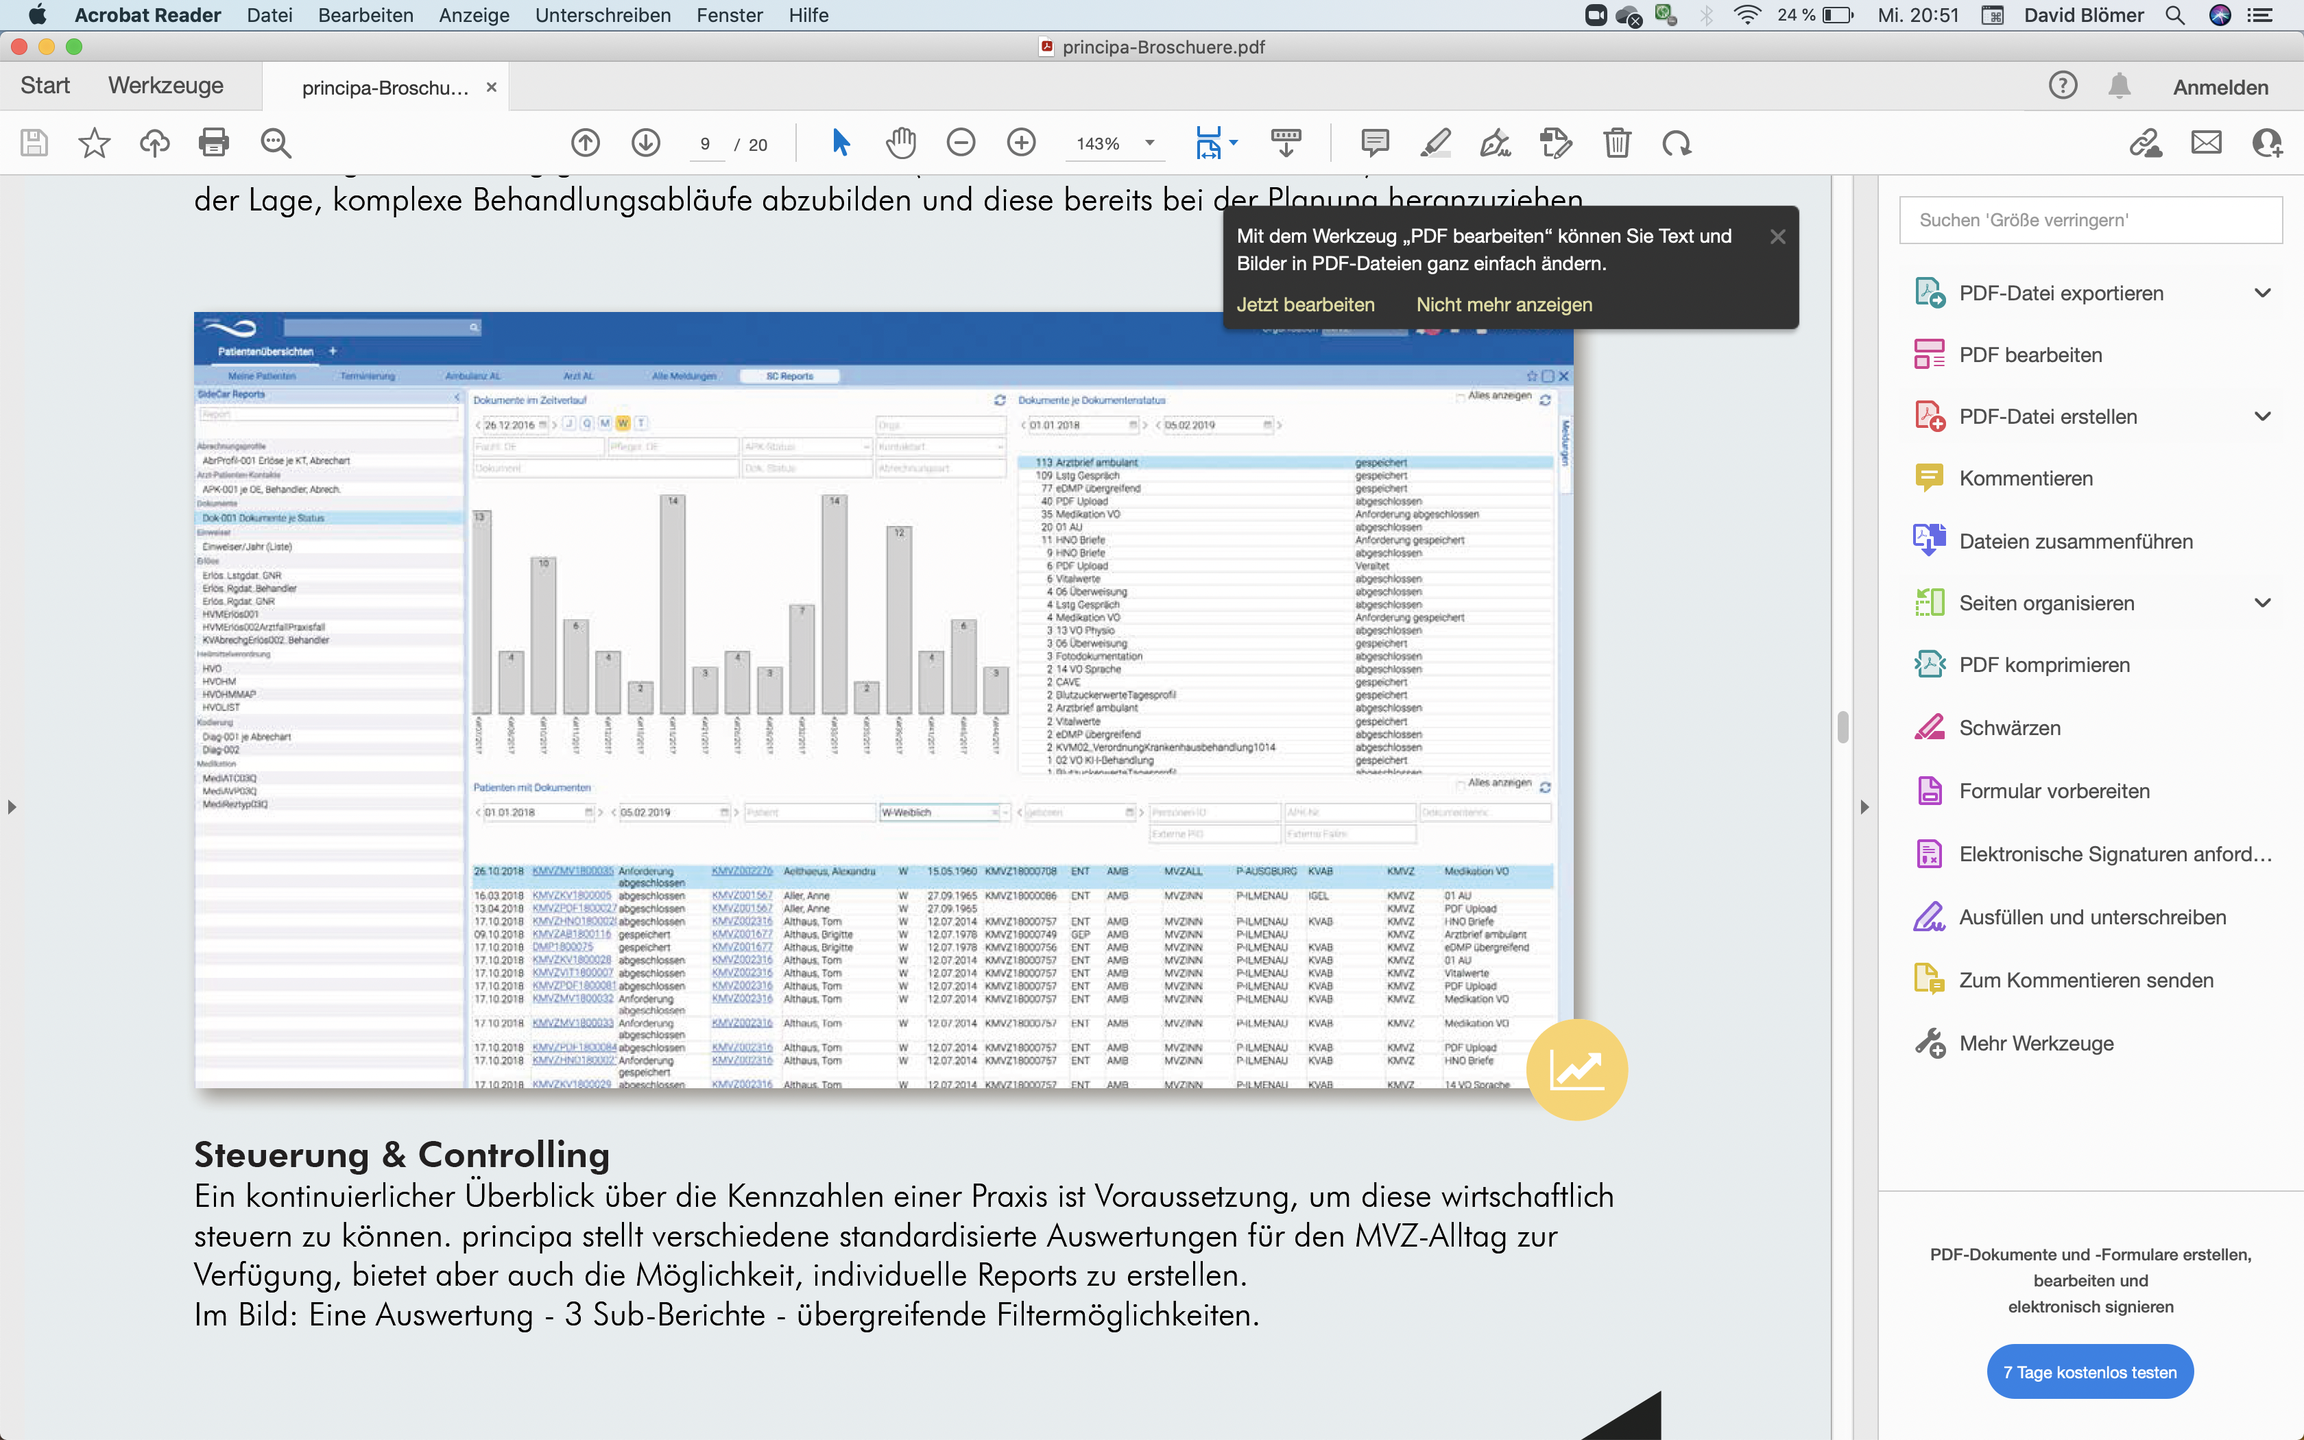Go to previous page arrow icon
Image resolution: width=2304 pixels, height=1440 pixels.
pos(586,143)
